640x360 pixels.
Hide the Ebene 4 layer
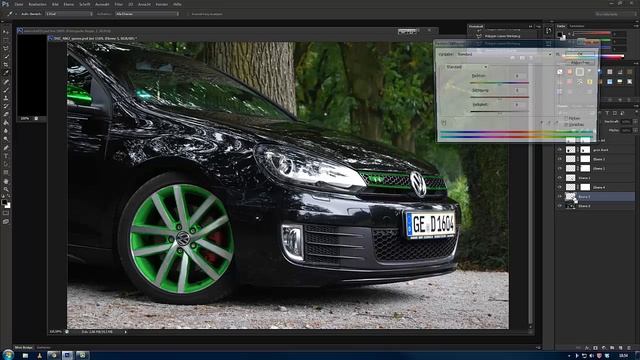click(x=560, y=187)
